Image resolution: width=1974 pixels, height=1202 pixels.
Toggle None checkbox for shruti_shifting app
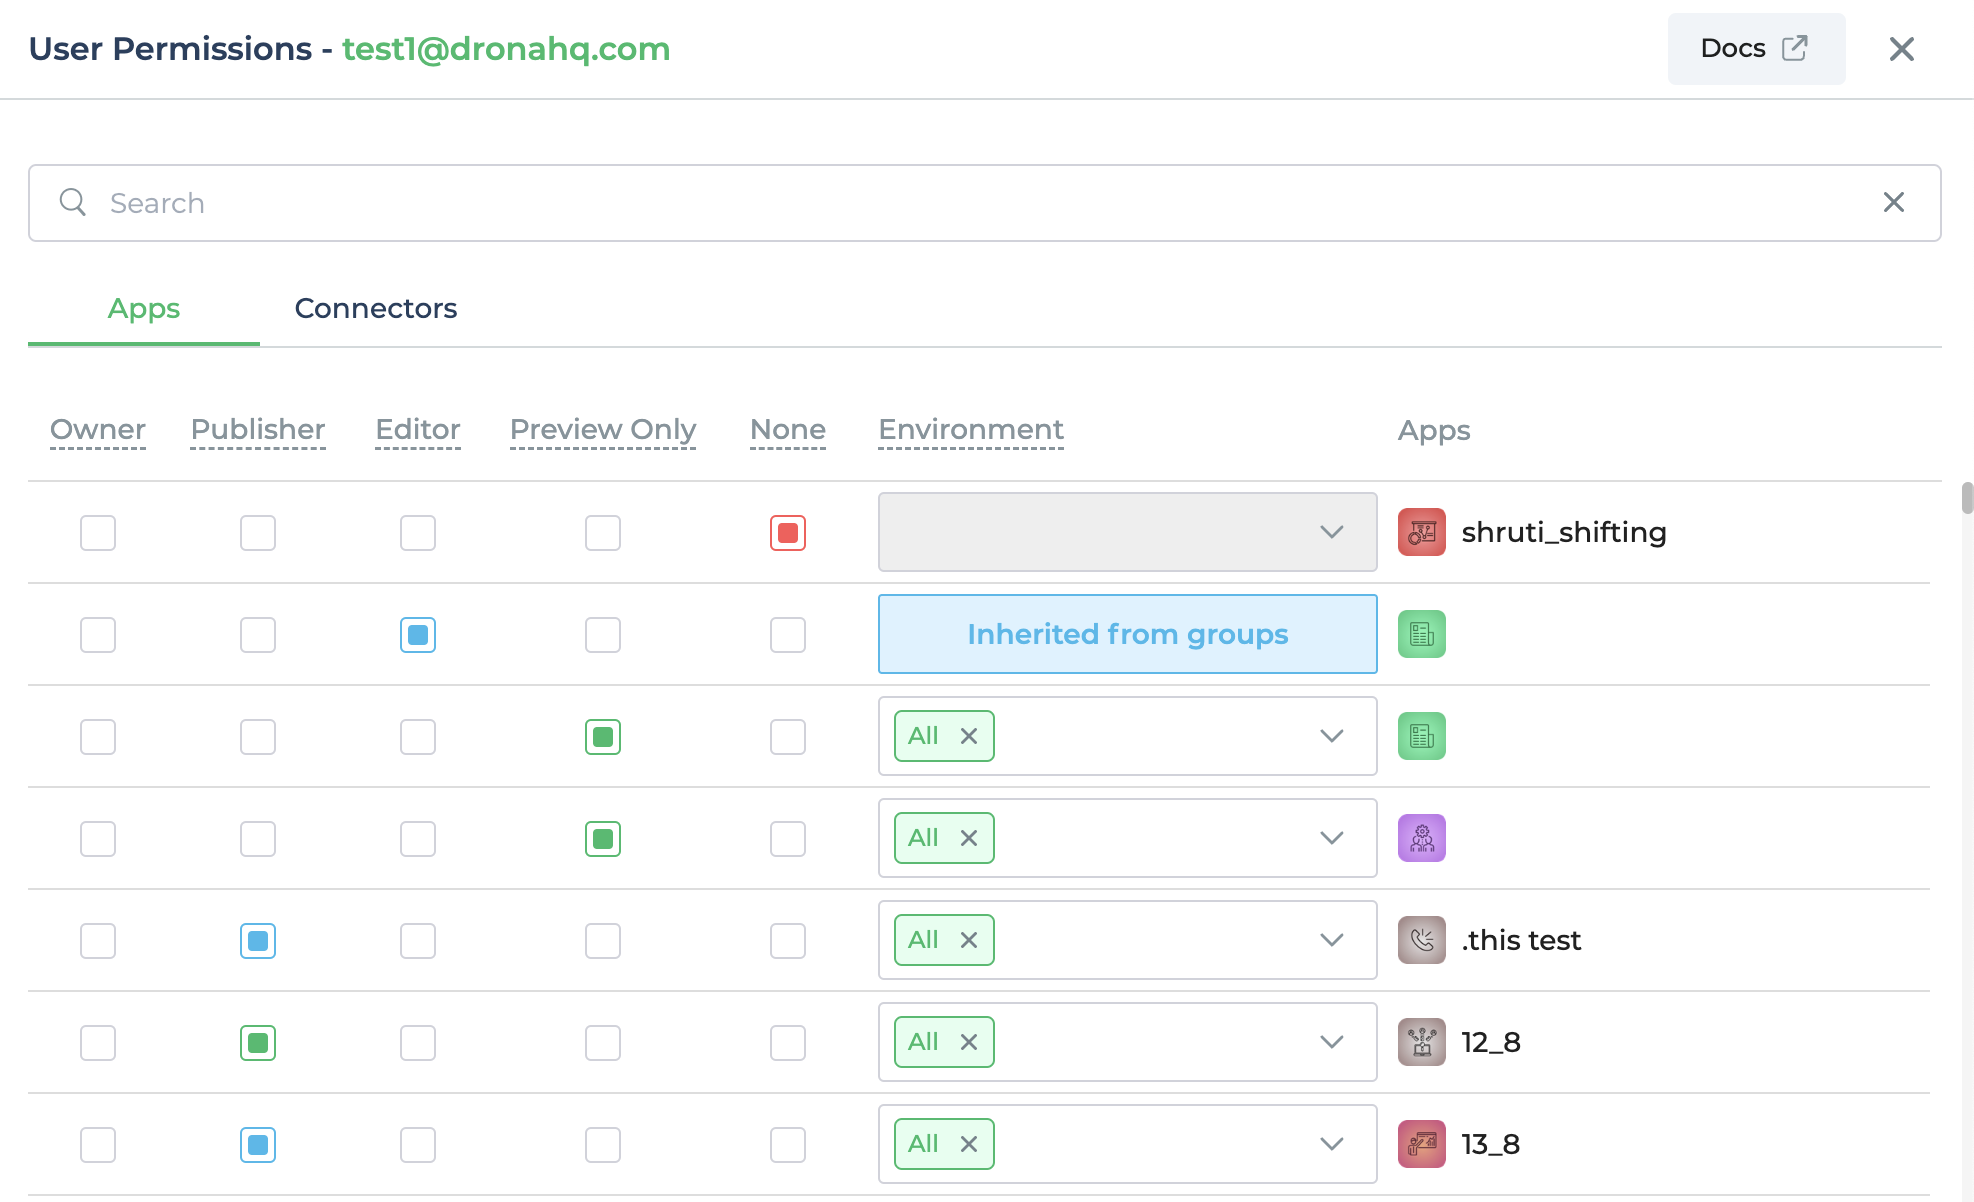point(788,532)
